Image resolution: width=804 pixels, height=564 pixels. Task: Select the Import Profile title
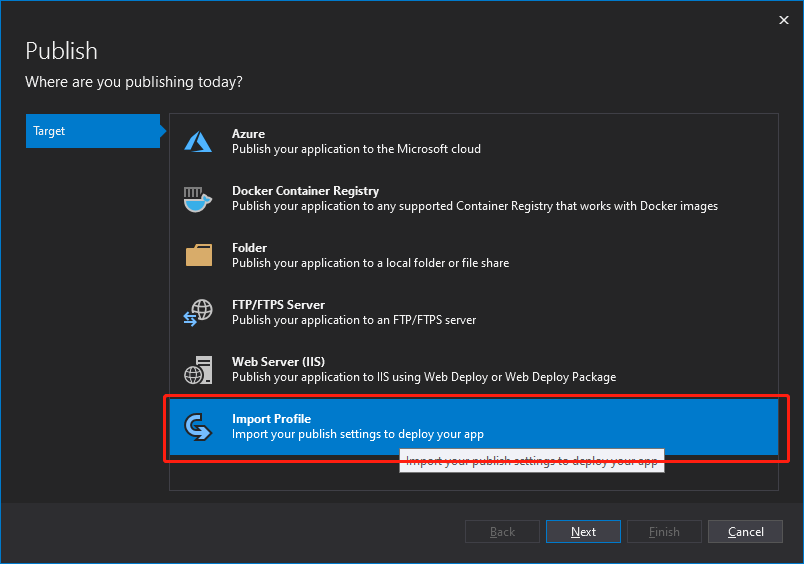point(271,419)
